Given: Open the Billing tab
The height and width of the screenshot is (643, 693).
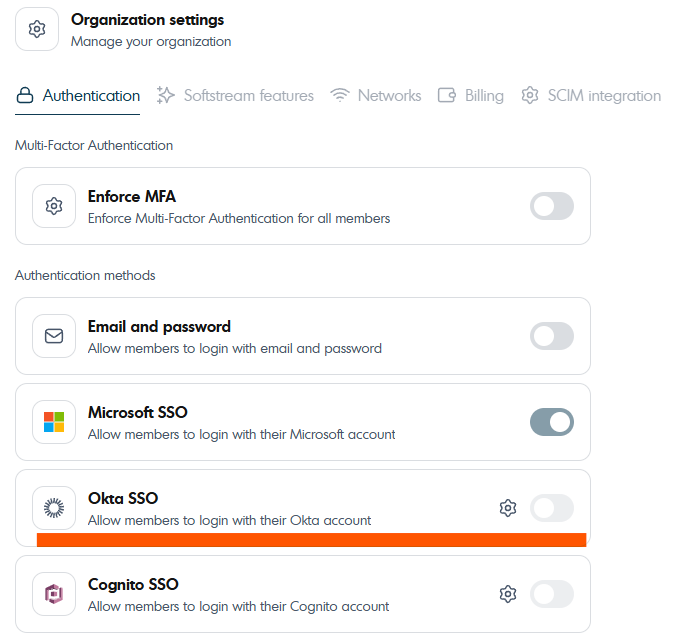Looking at the screenshot, I should pyautogui.click(x=471, y=96).
